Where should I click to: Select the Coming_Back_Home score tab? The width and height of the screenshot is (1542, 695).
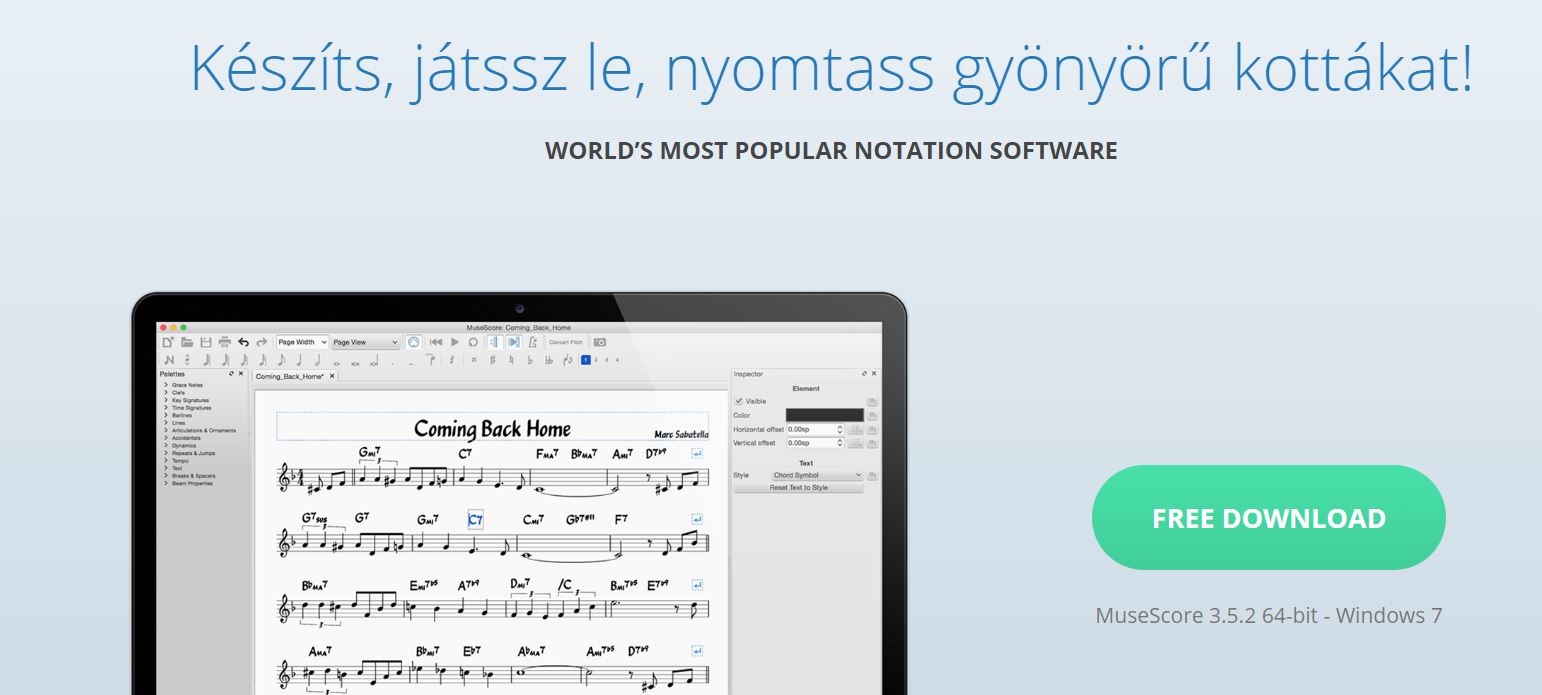coord(289,376)
